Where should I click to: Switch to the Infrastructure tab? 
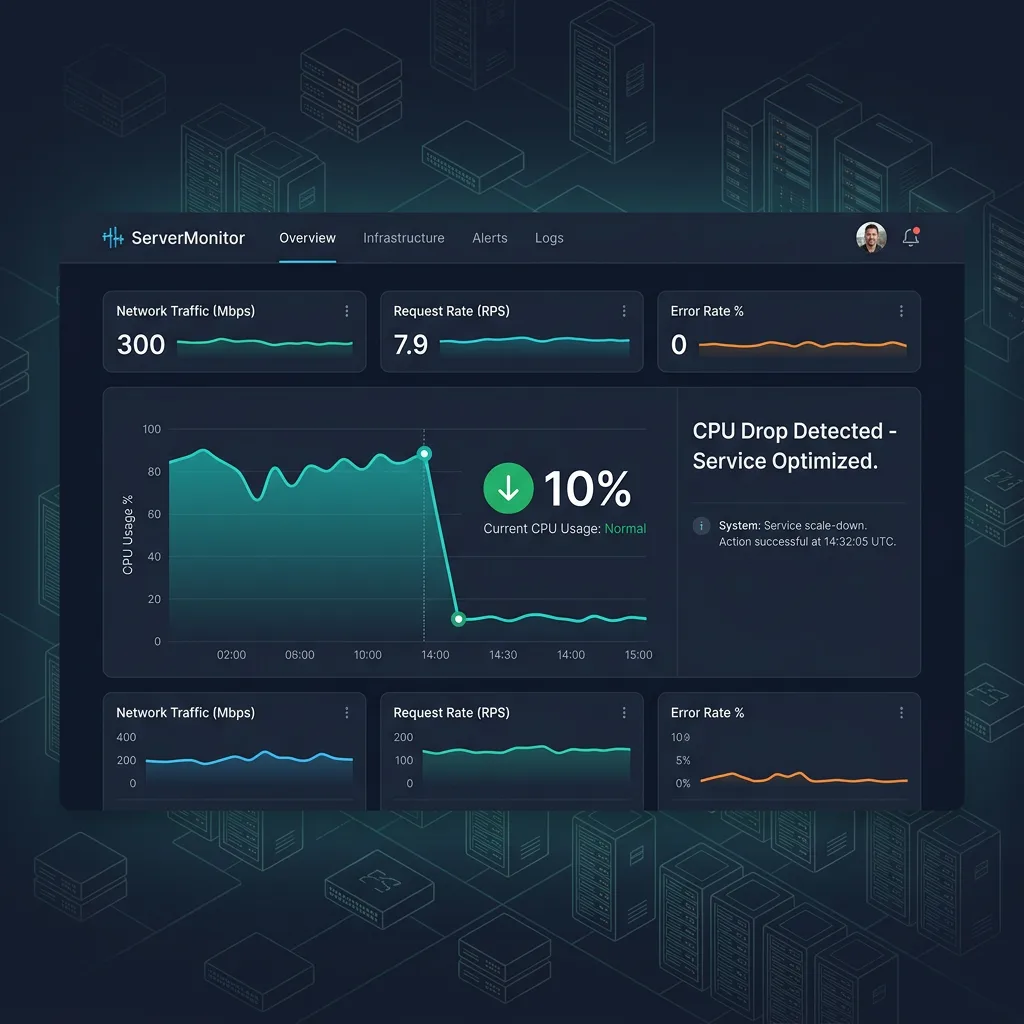coord(404,238)
